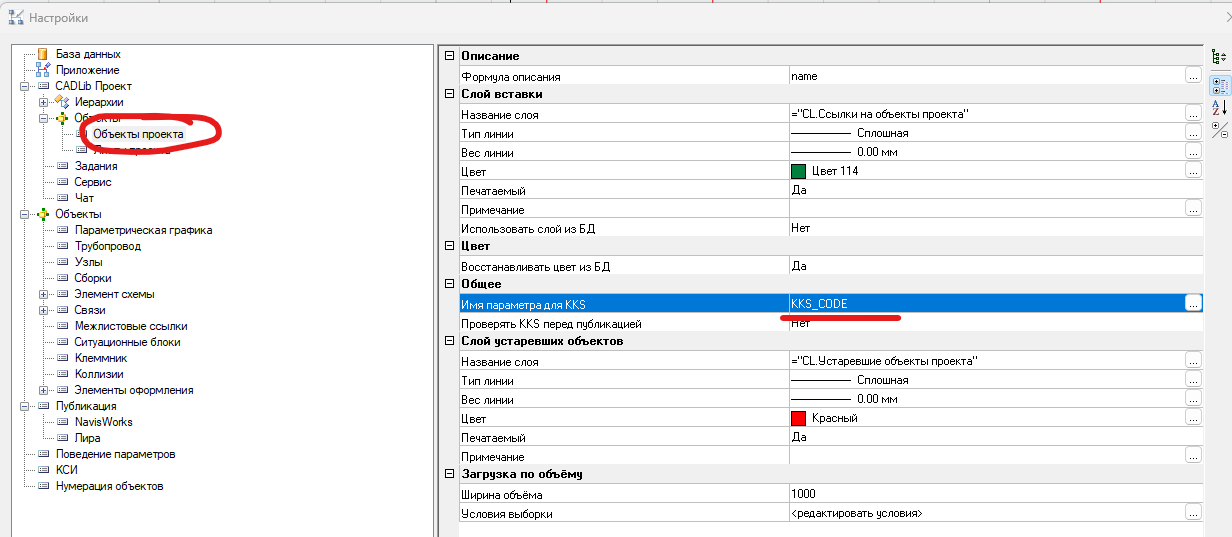Click the ellipsis button for Условия выборки

pyautogui.click(x=1192, y=513)
